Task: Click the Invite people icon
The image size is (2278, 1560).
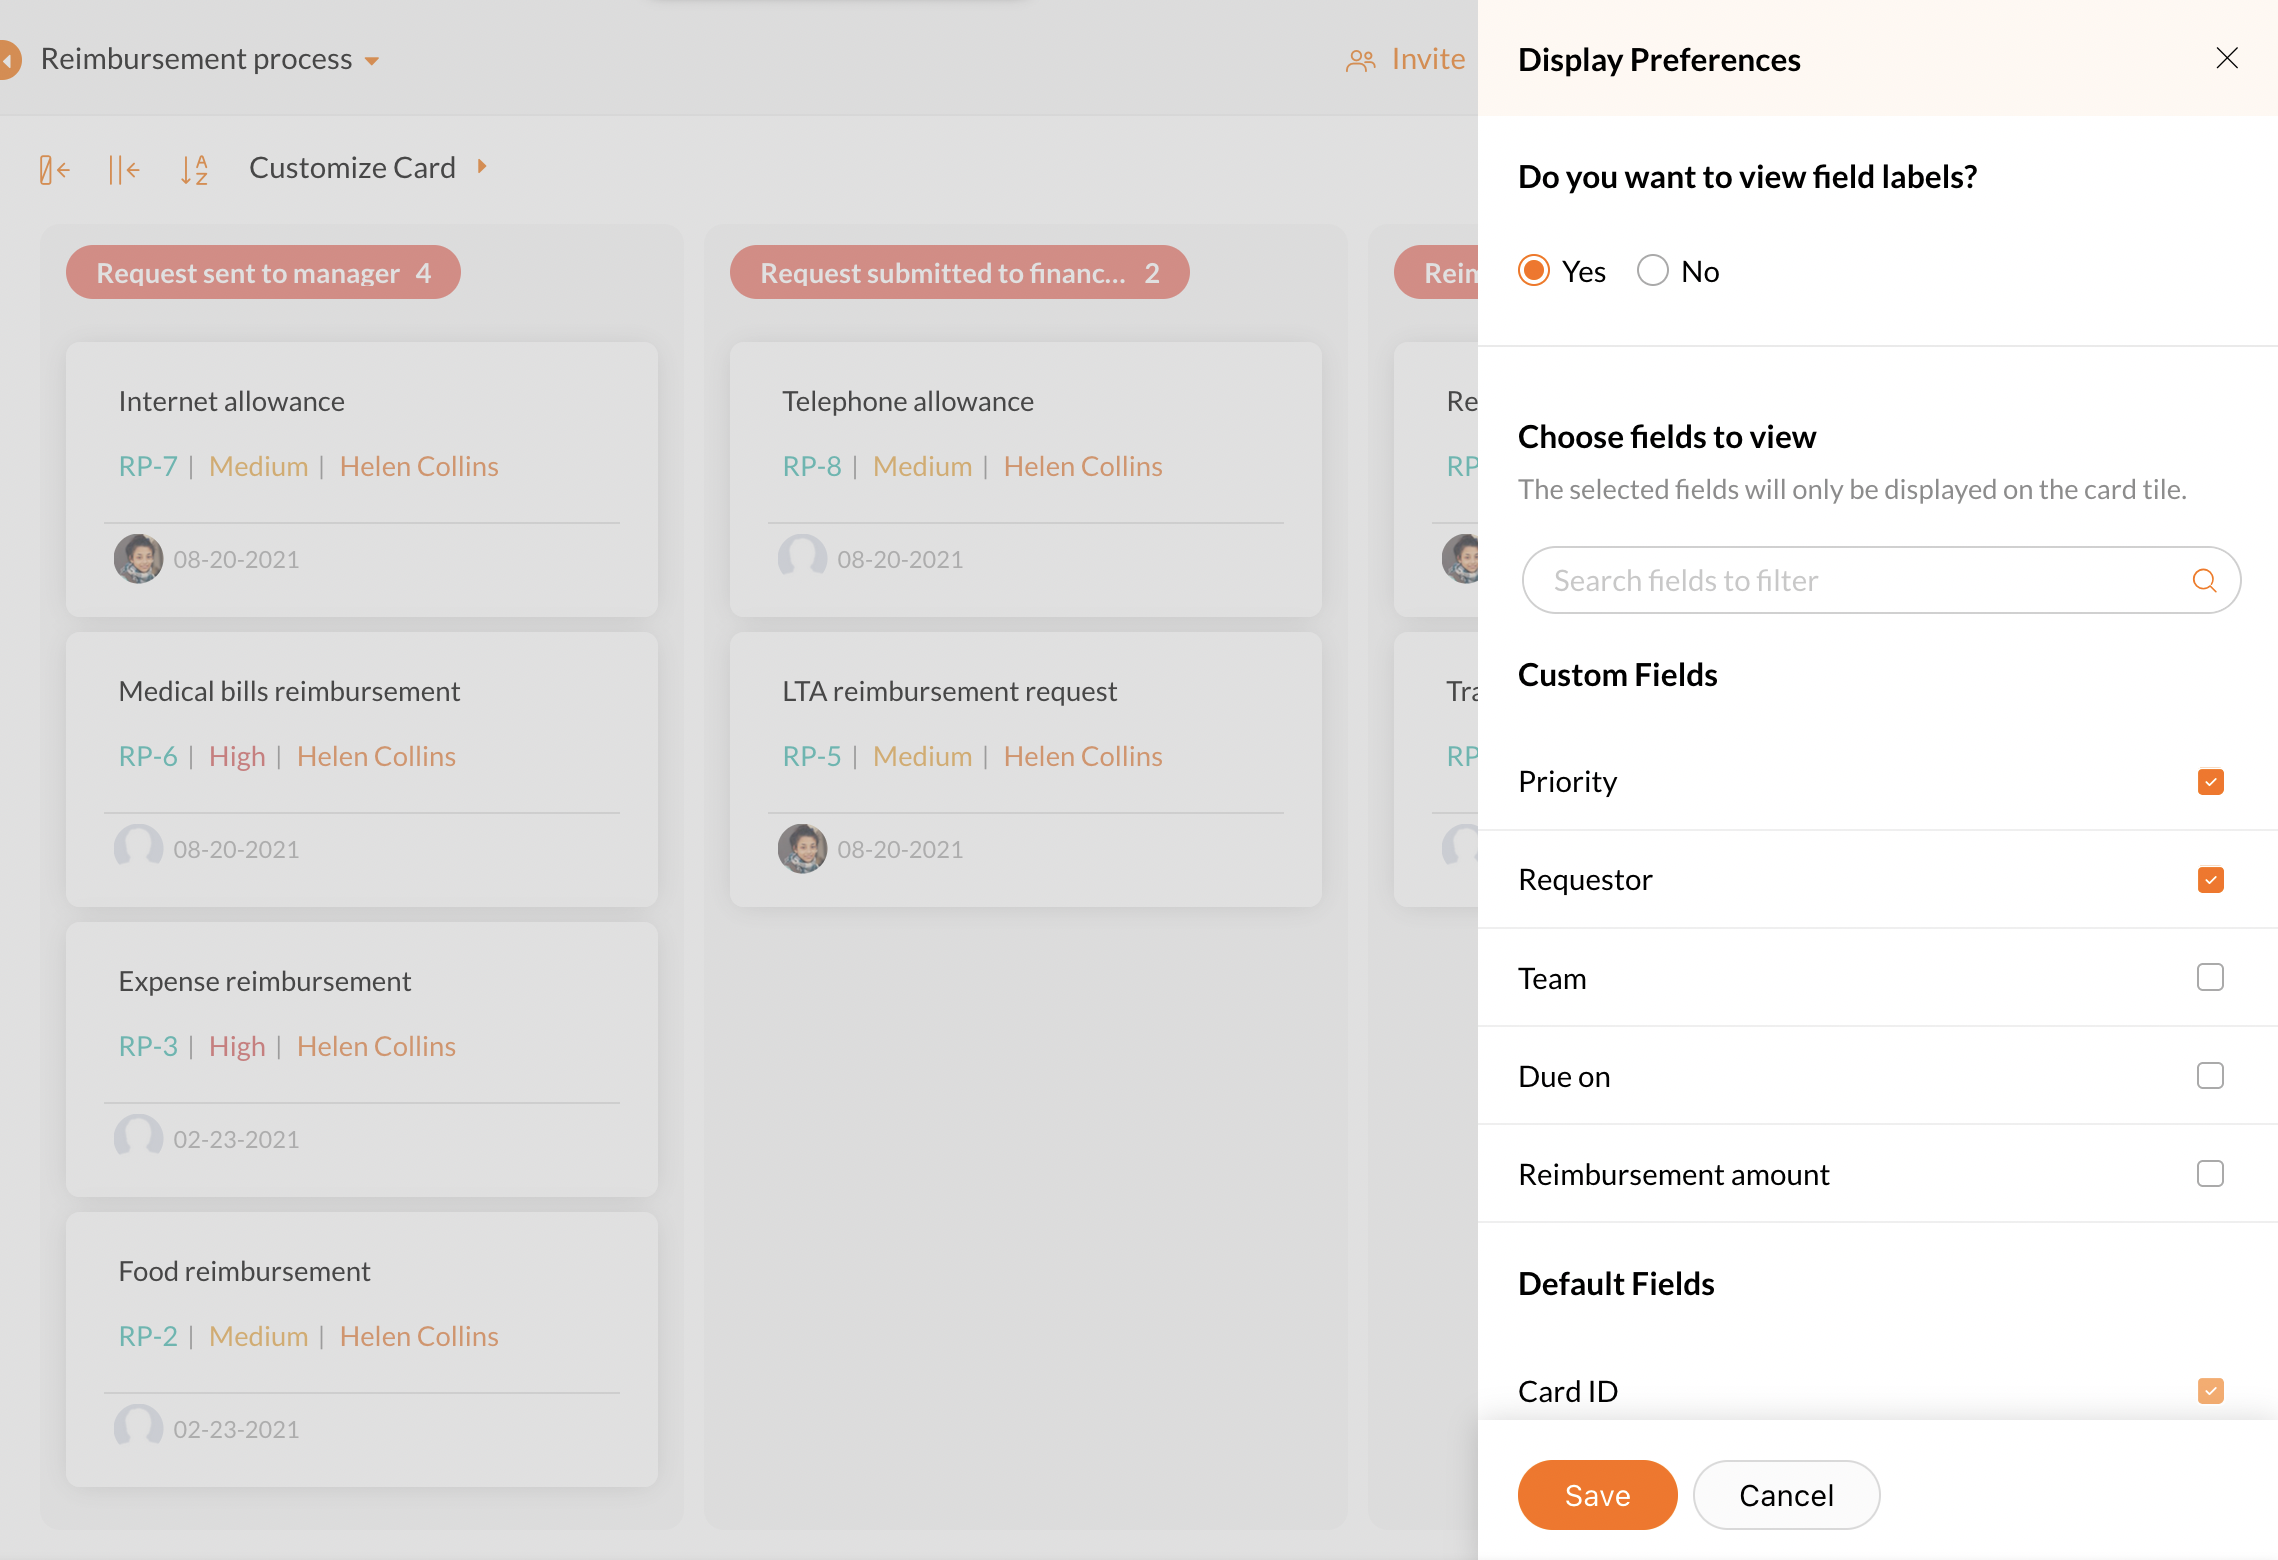Action: coord(1360,61)
